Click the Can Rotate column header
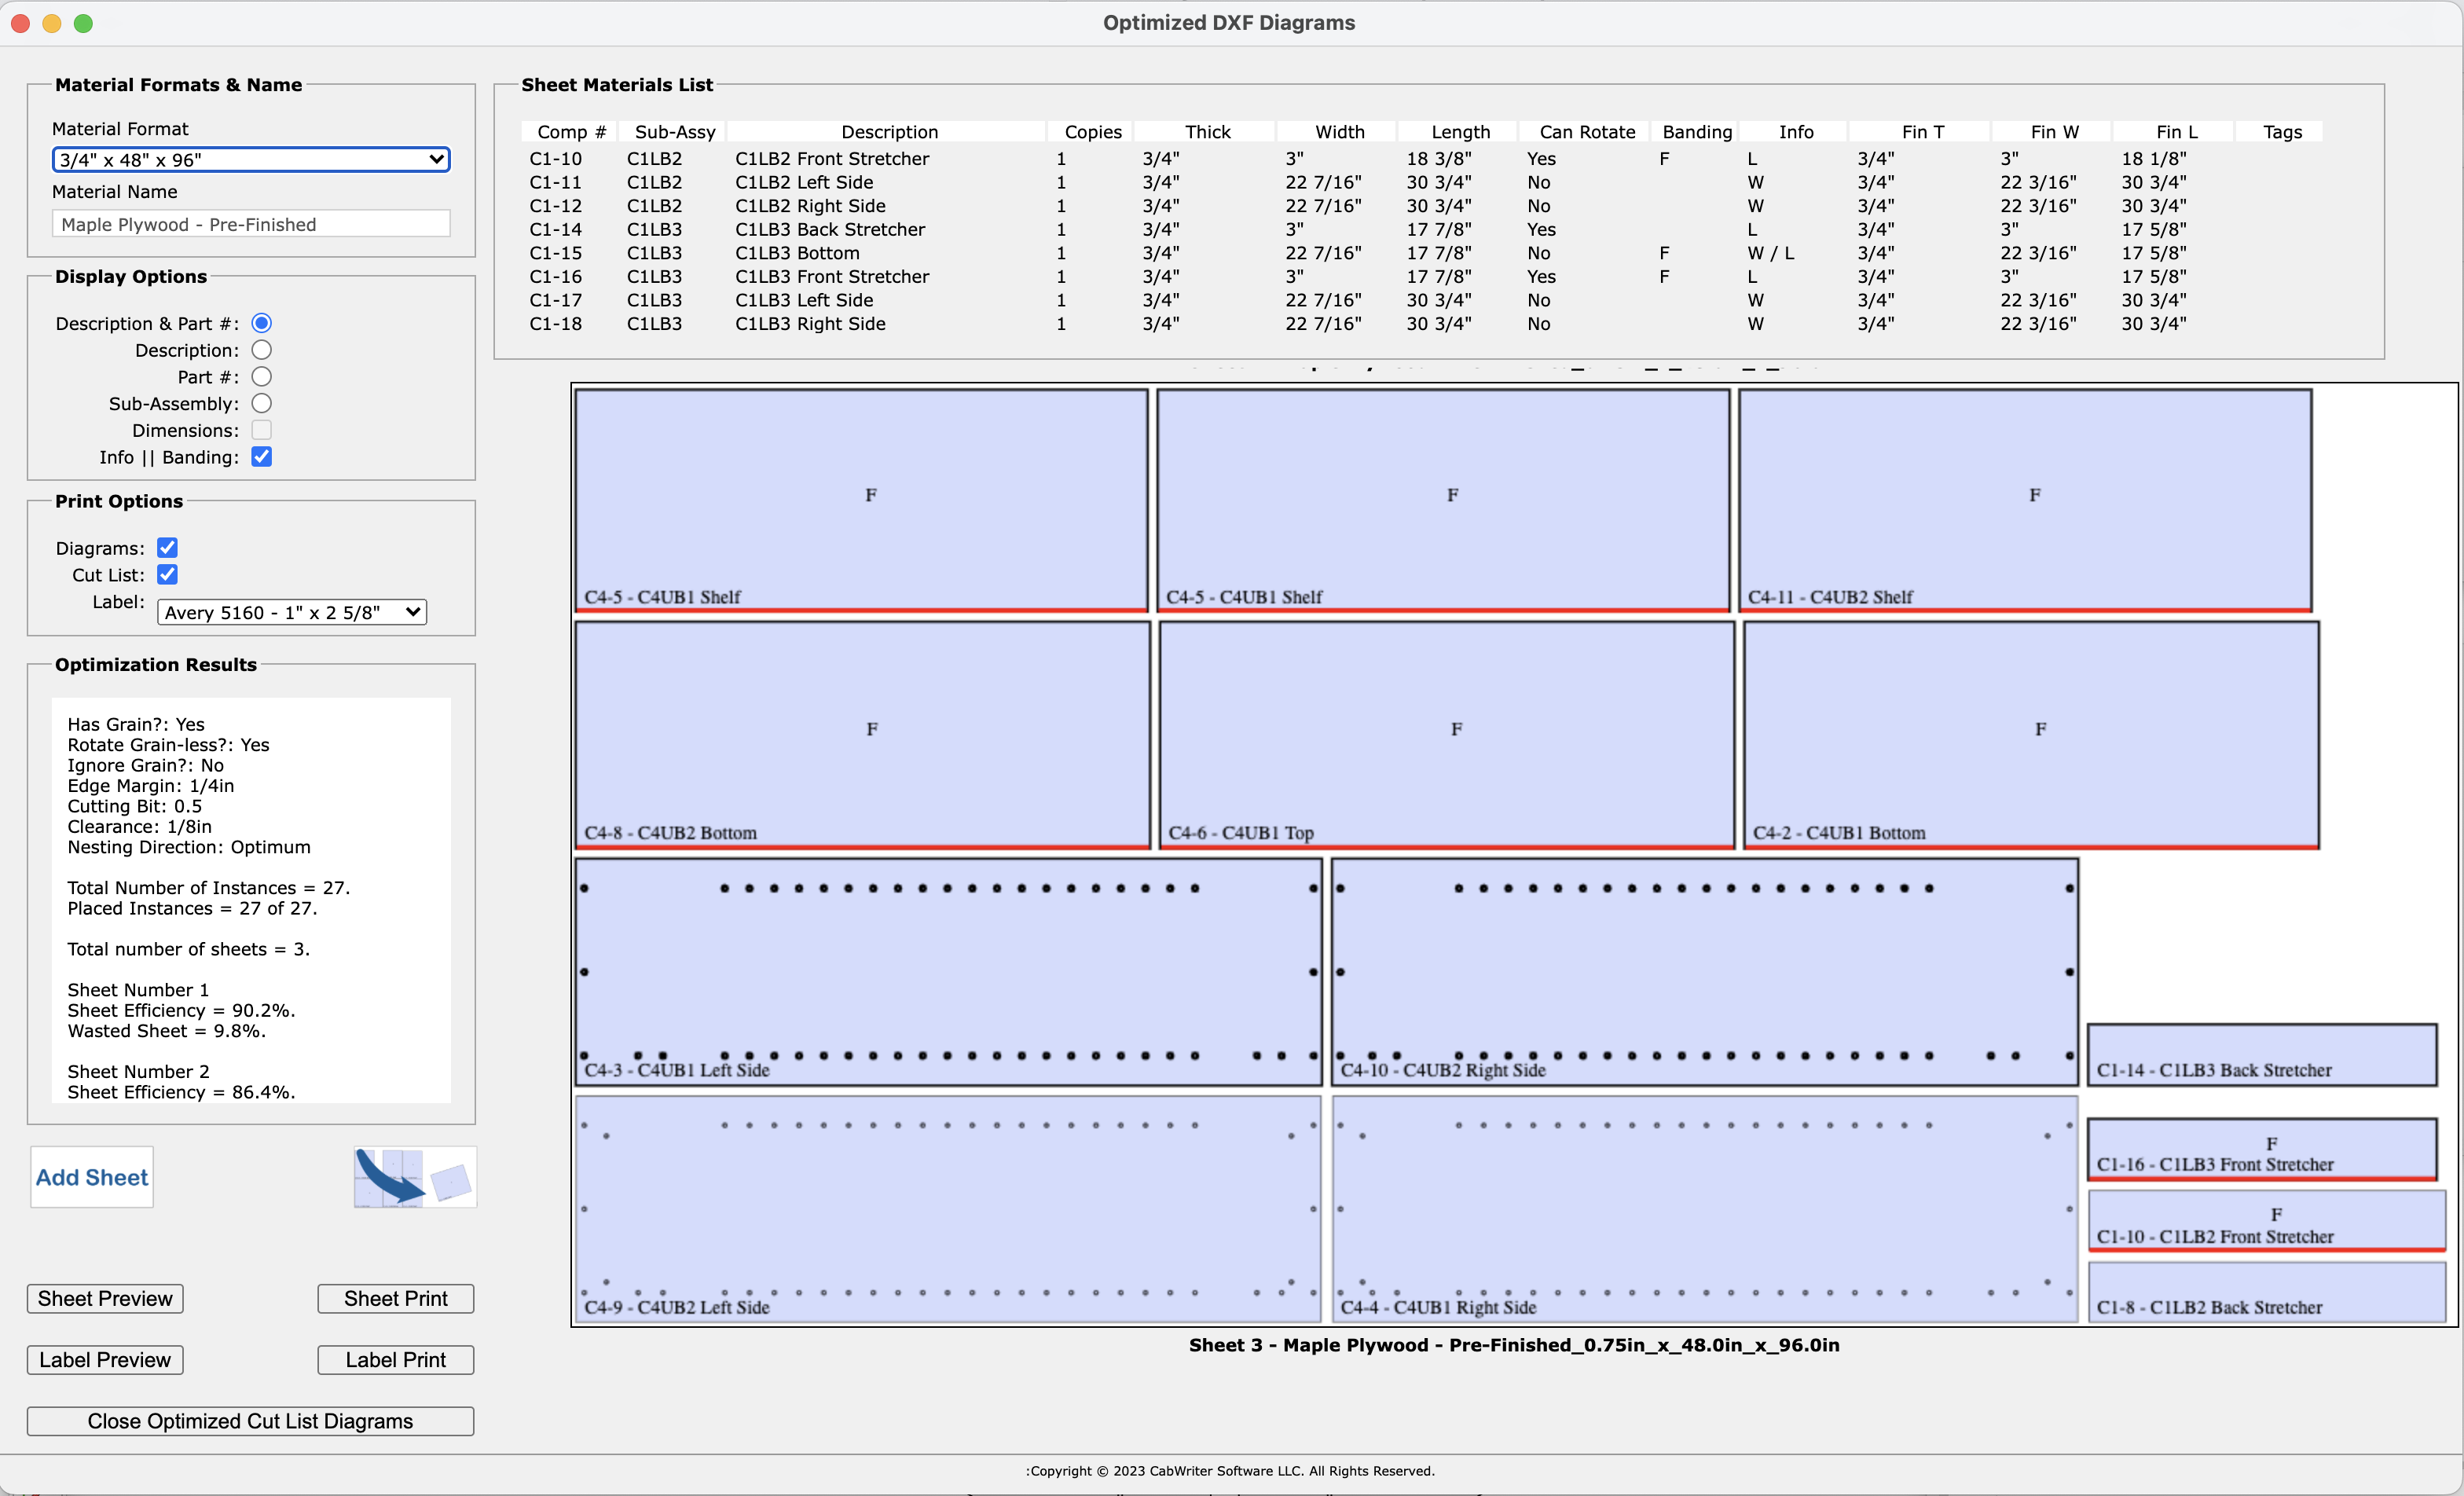The image size is (2464, 1496). click(1586, 132)
